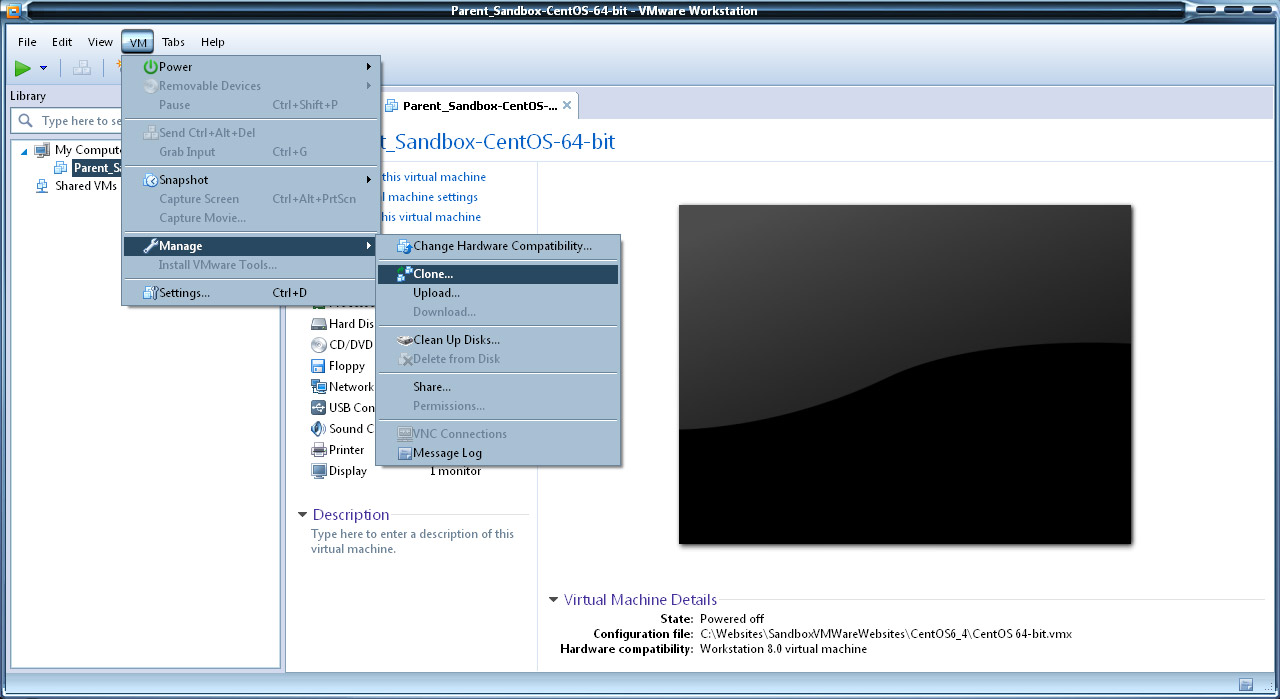
Task: Click the black VM screen preview
Action: (905, 375)
